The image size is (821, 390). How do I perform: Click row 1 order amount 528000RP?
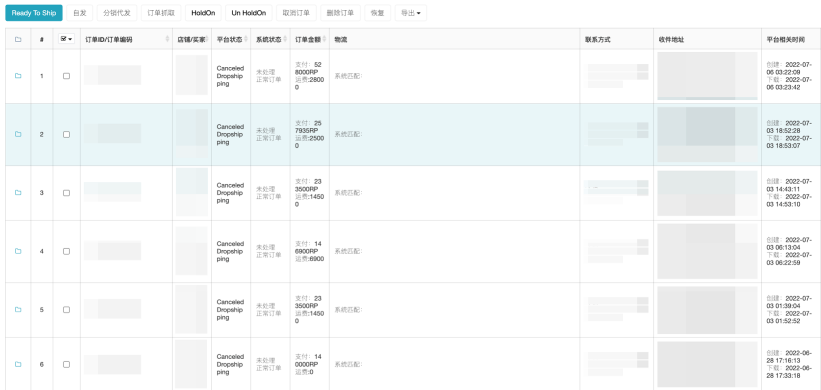(308, 69)
